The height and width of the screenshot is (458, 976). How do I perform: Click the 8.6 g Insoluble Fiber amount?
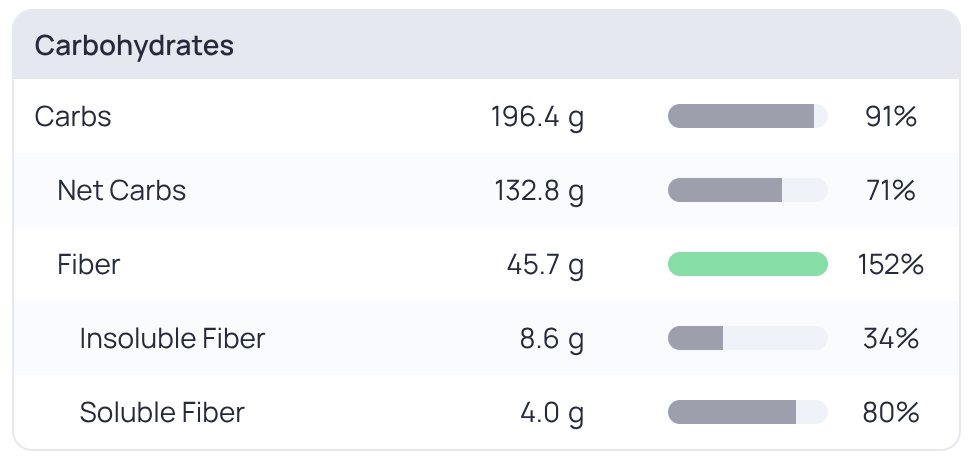click(552, 339)
